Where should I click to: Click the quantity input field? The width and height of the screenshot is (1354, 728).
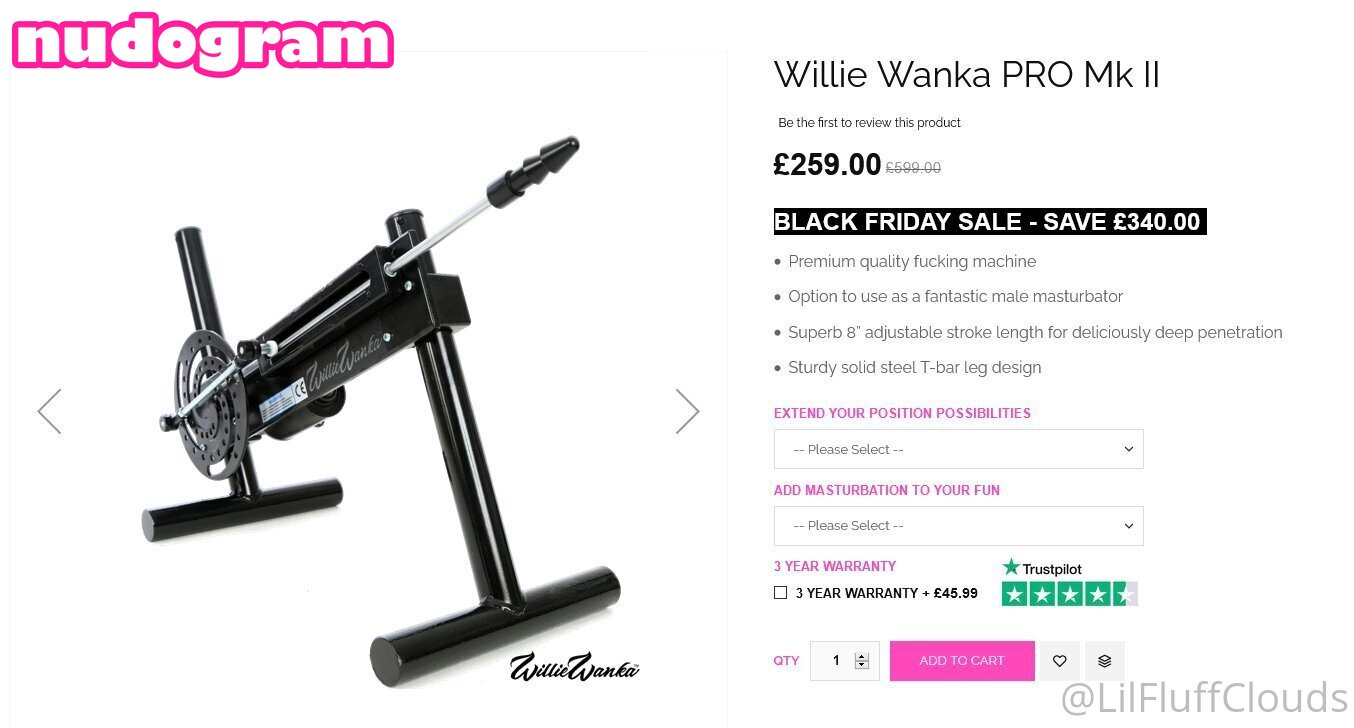point(836,661)
